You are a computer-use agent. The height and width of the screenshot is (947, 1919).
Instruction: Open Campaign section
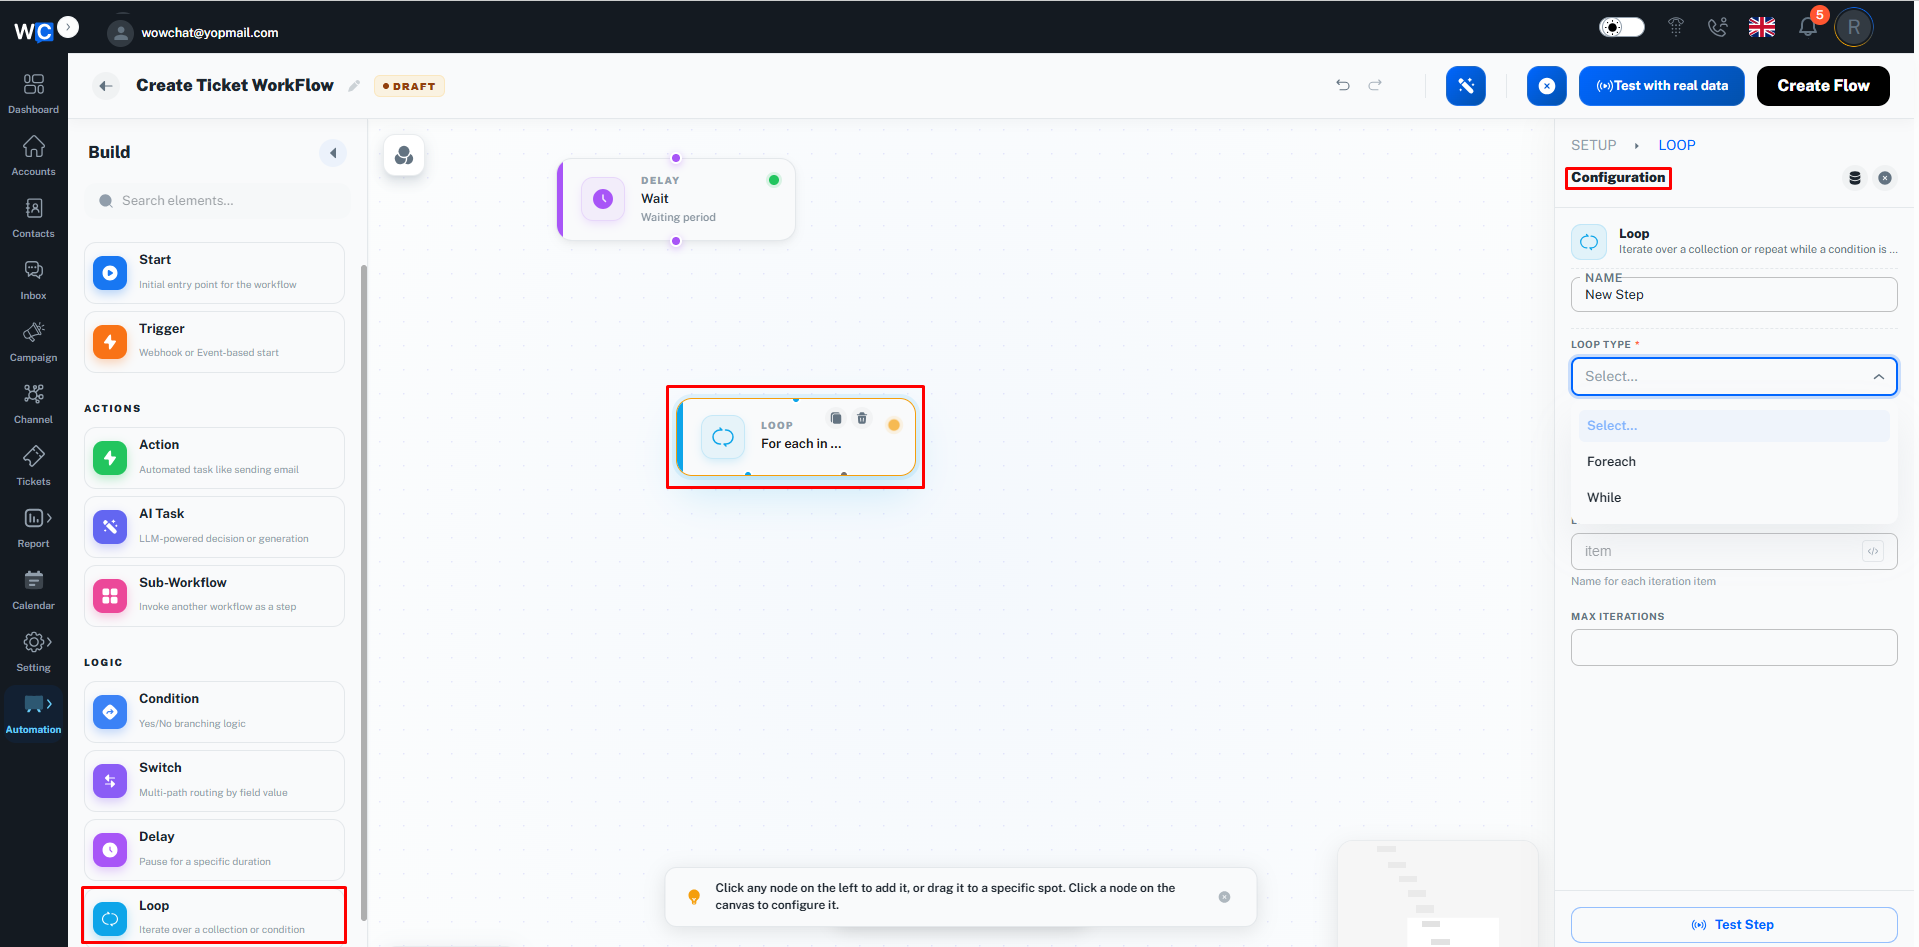[33, 341]
